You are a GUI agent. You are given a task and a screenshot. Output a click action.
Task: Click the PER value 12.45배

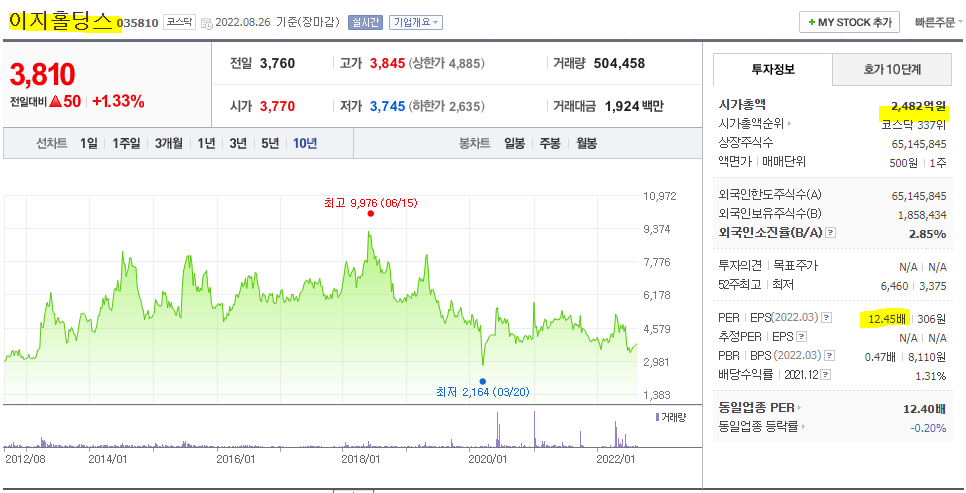pyautogui.click(x=887, y=319)
